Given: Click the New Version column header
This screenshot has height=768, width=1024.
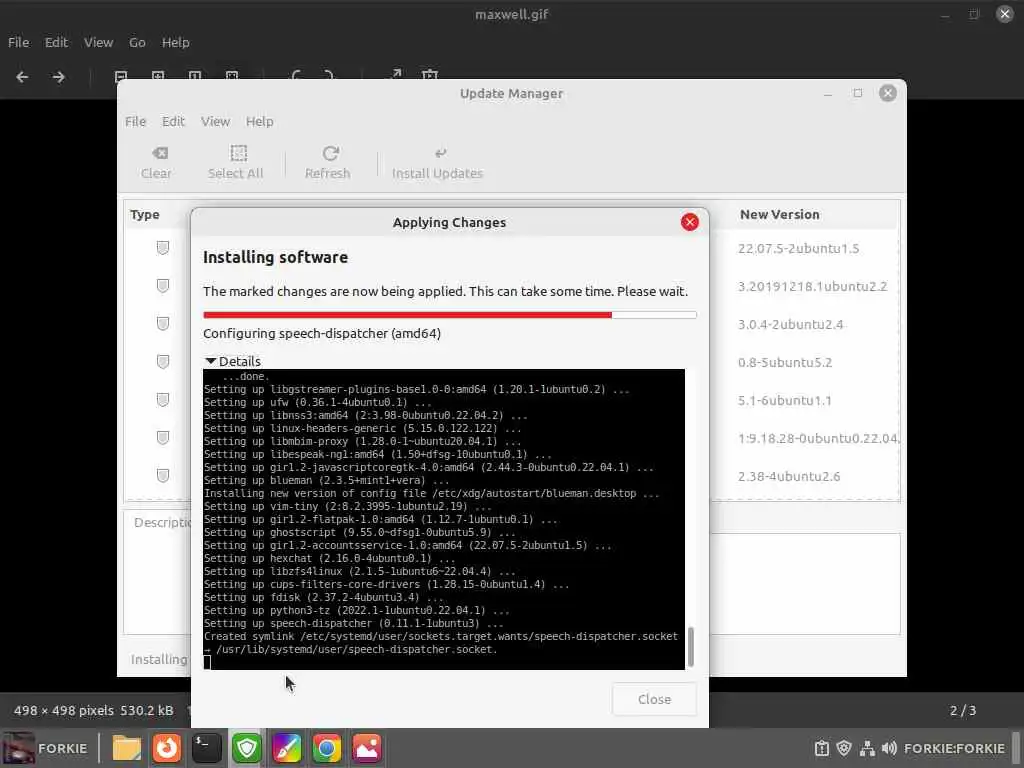Looking at the screenshot, I should tap(780, 214).
